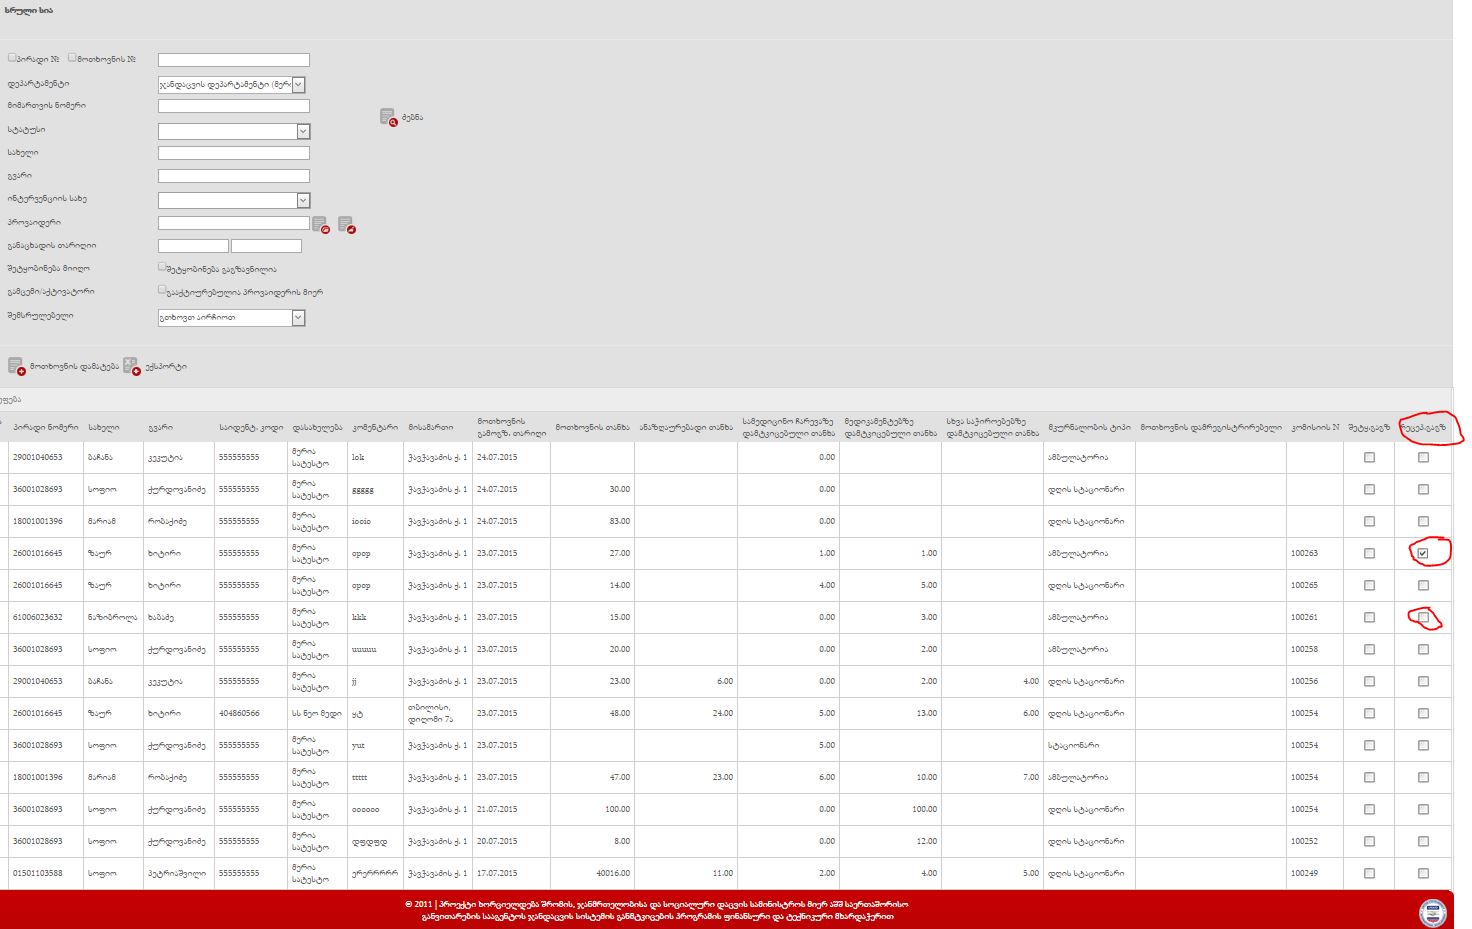Uncheck the checked box in row with commission 100263
This screenshot has height=929, width=1472.
point(1423,553)
